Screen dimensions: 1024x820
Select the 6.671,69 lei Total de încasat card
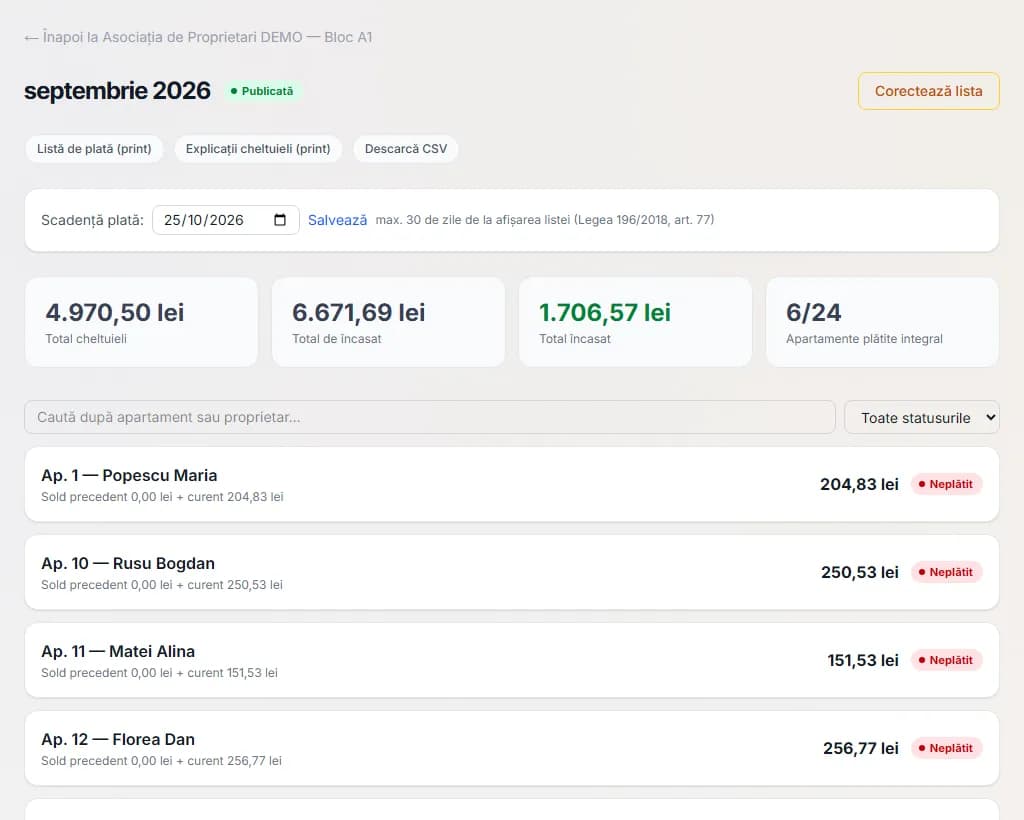[388, 322]
